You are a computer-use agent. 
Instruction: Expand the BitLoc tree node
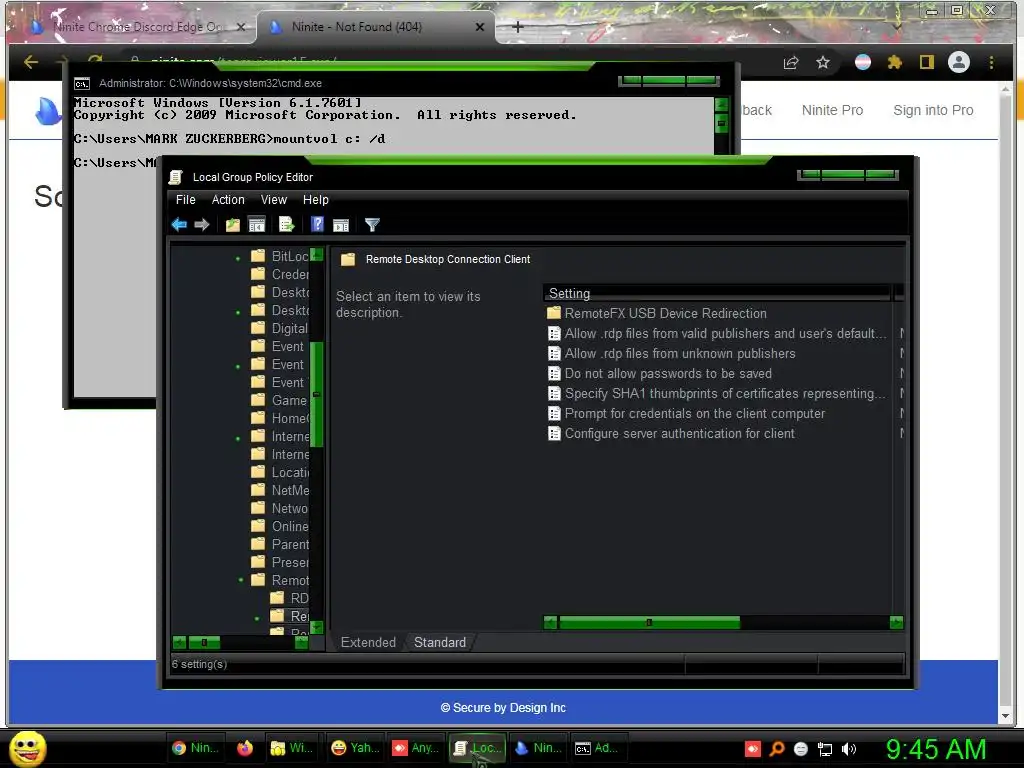(x=238, y=259)
